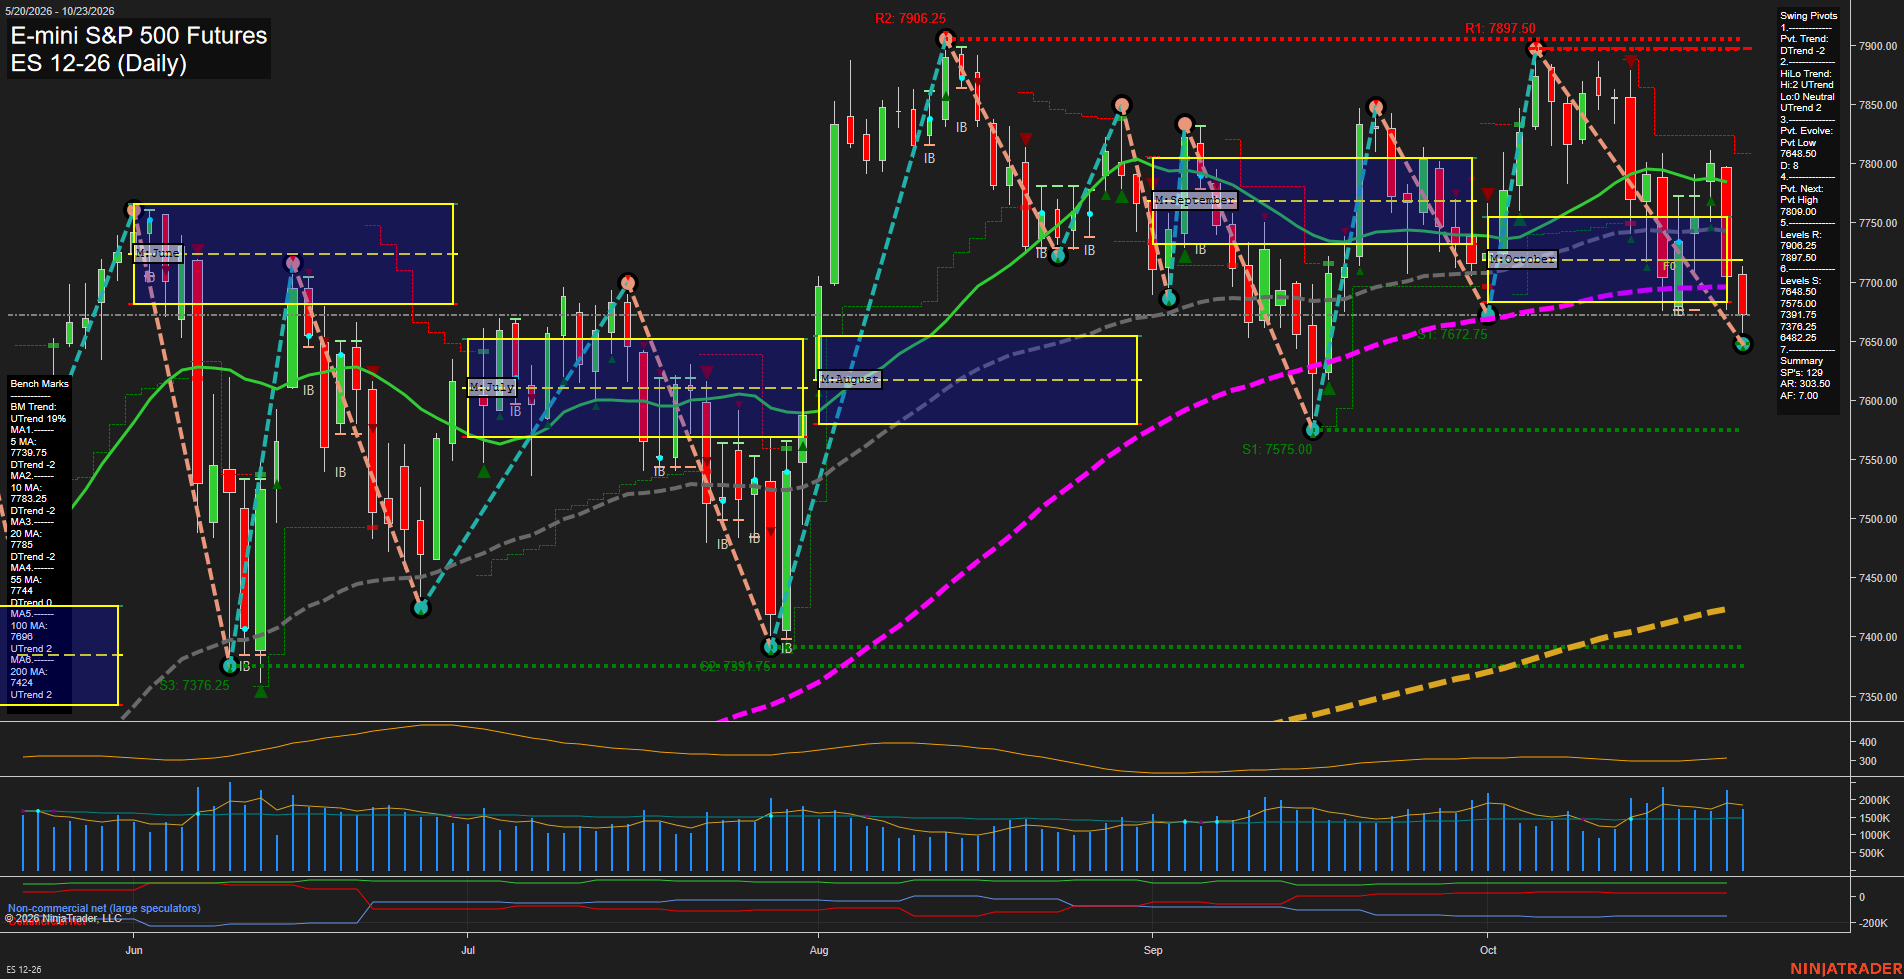1904x979 pixels.
Task: Click the 5/20/2026 - 10/23/2026 date range
Action: (60, 11)
